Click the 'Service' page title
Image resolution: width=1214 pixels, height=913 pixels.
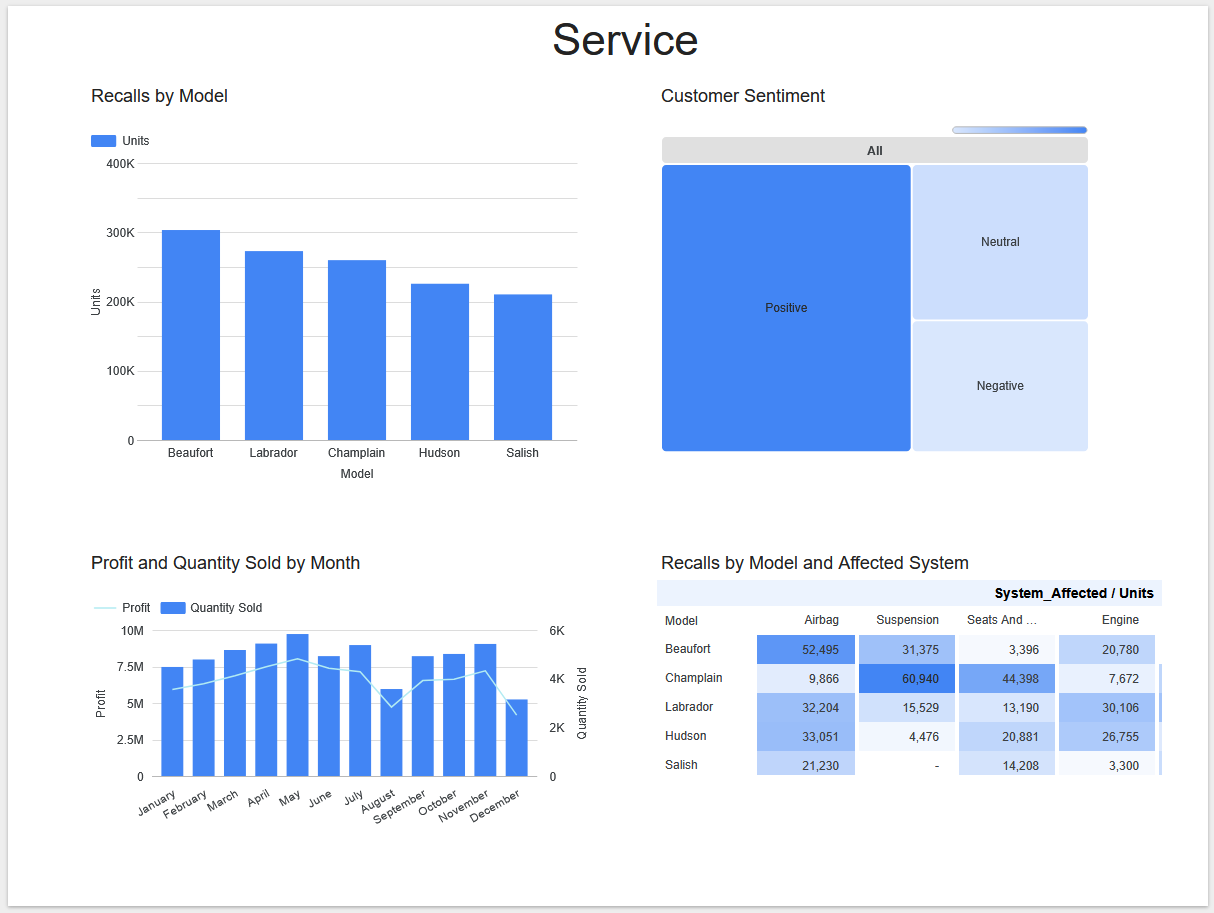tap(625, 40)
